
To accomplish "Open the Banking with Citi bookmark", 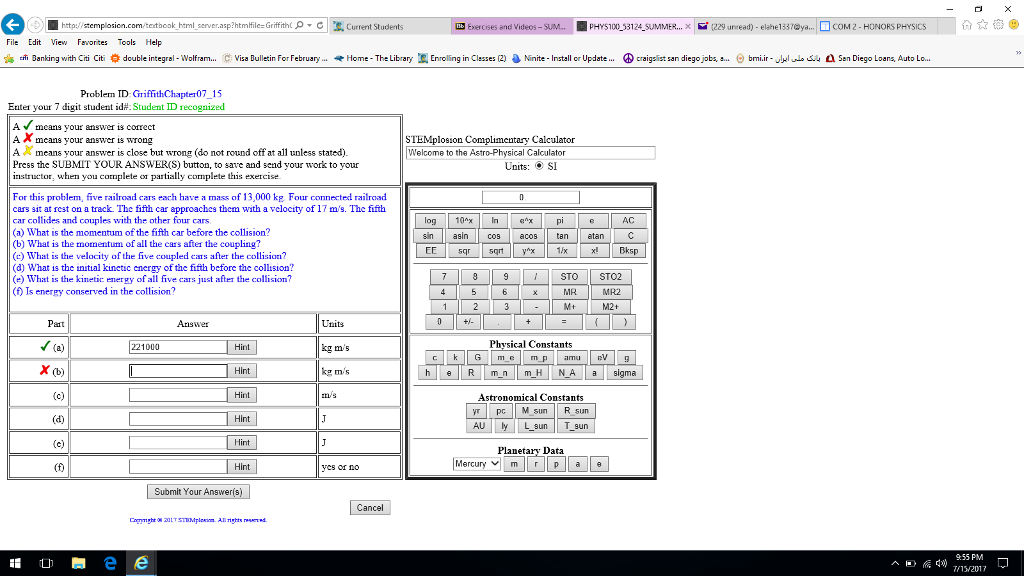I will click(x=63, y=58).
